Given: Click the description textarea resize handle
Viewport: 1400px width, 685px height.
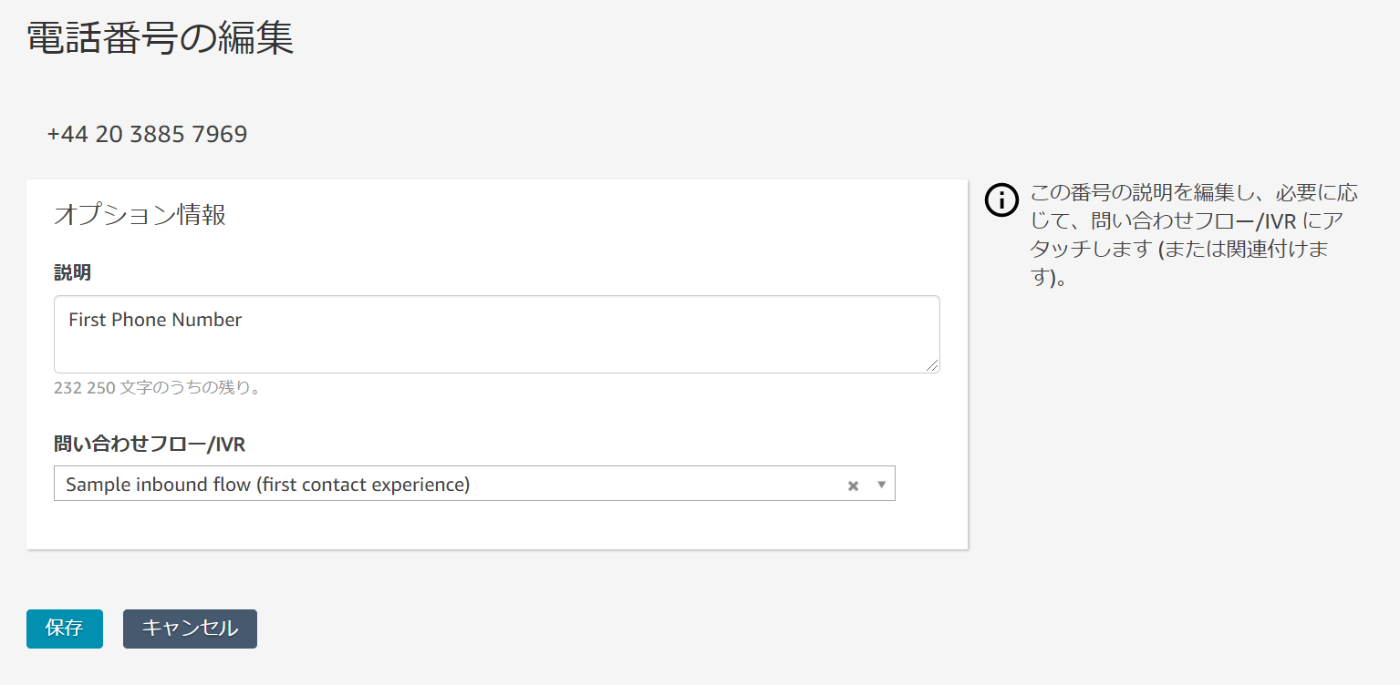Looking at the screenshot, I should pos(932,366).
